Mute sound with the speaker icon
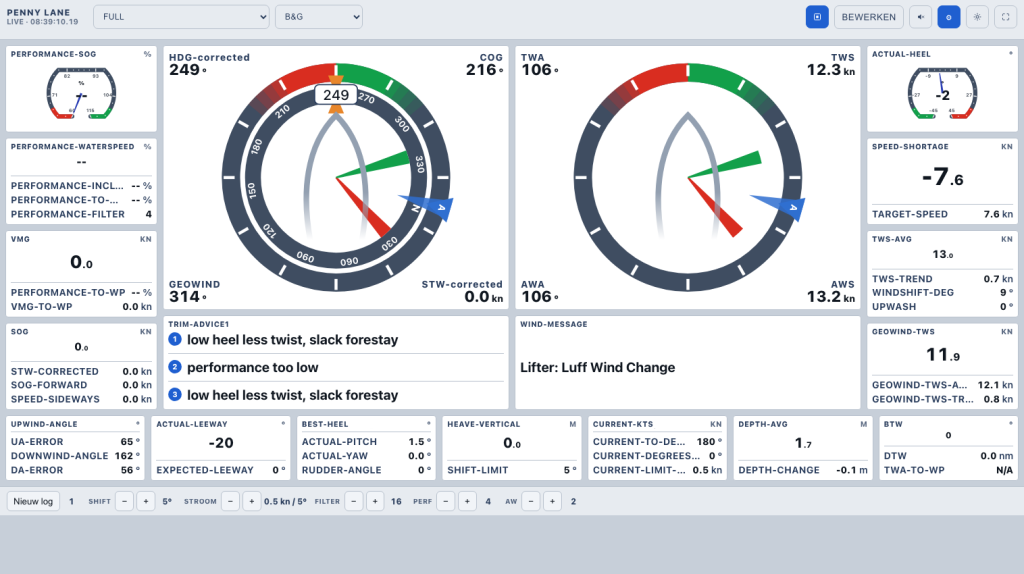Viewport: 1024px width, 574px height. click(x=920, y=17)
